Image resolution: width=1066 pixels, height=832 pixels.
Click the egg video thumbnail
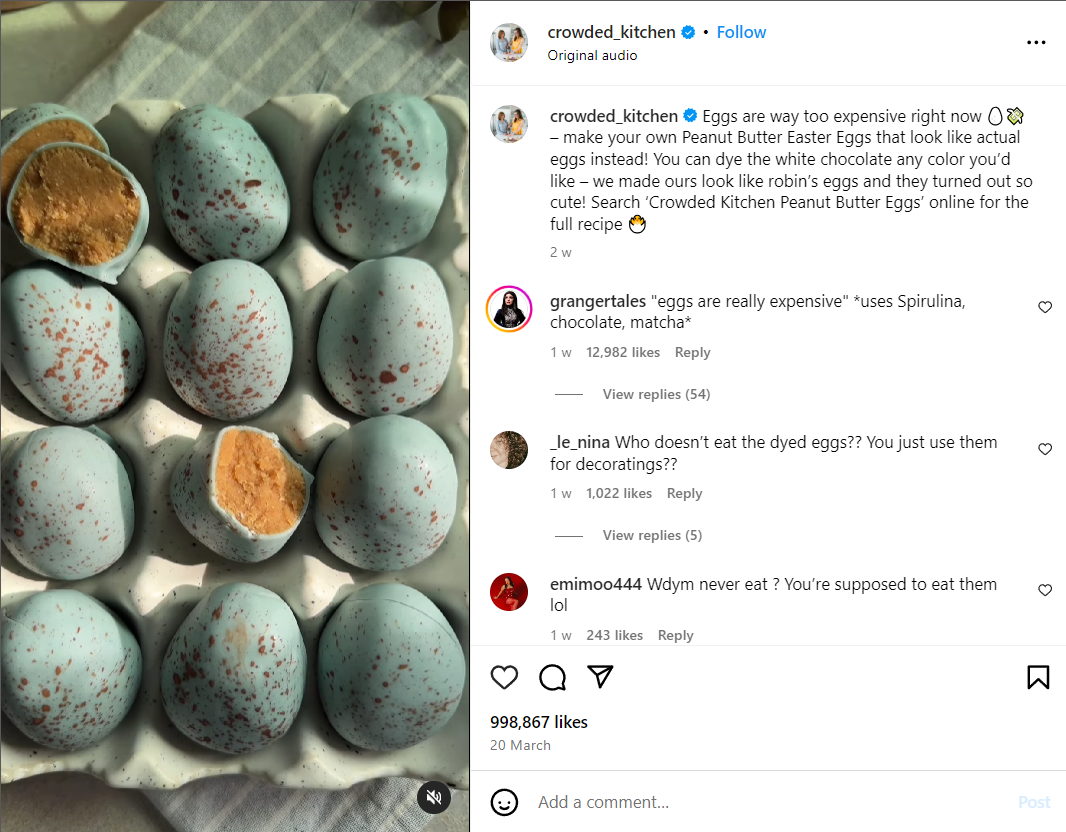click(235, 400)
